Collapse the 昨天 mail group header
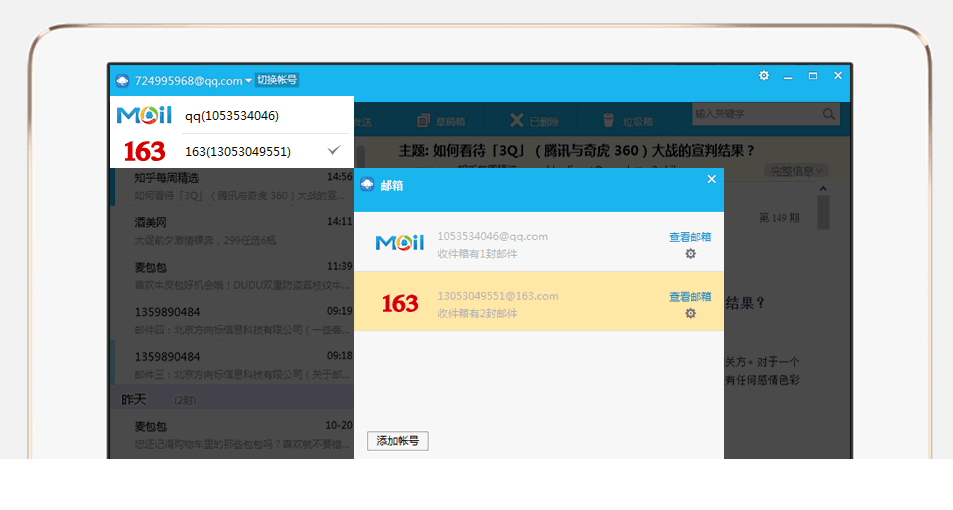 point(134,399)
